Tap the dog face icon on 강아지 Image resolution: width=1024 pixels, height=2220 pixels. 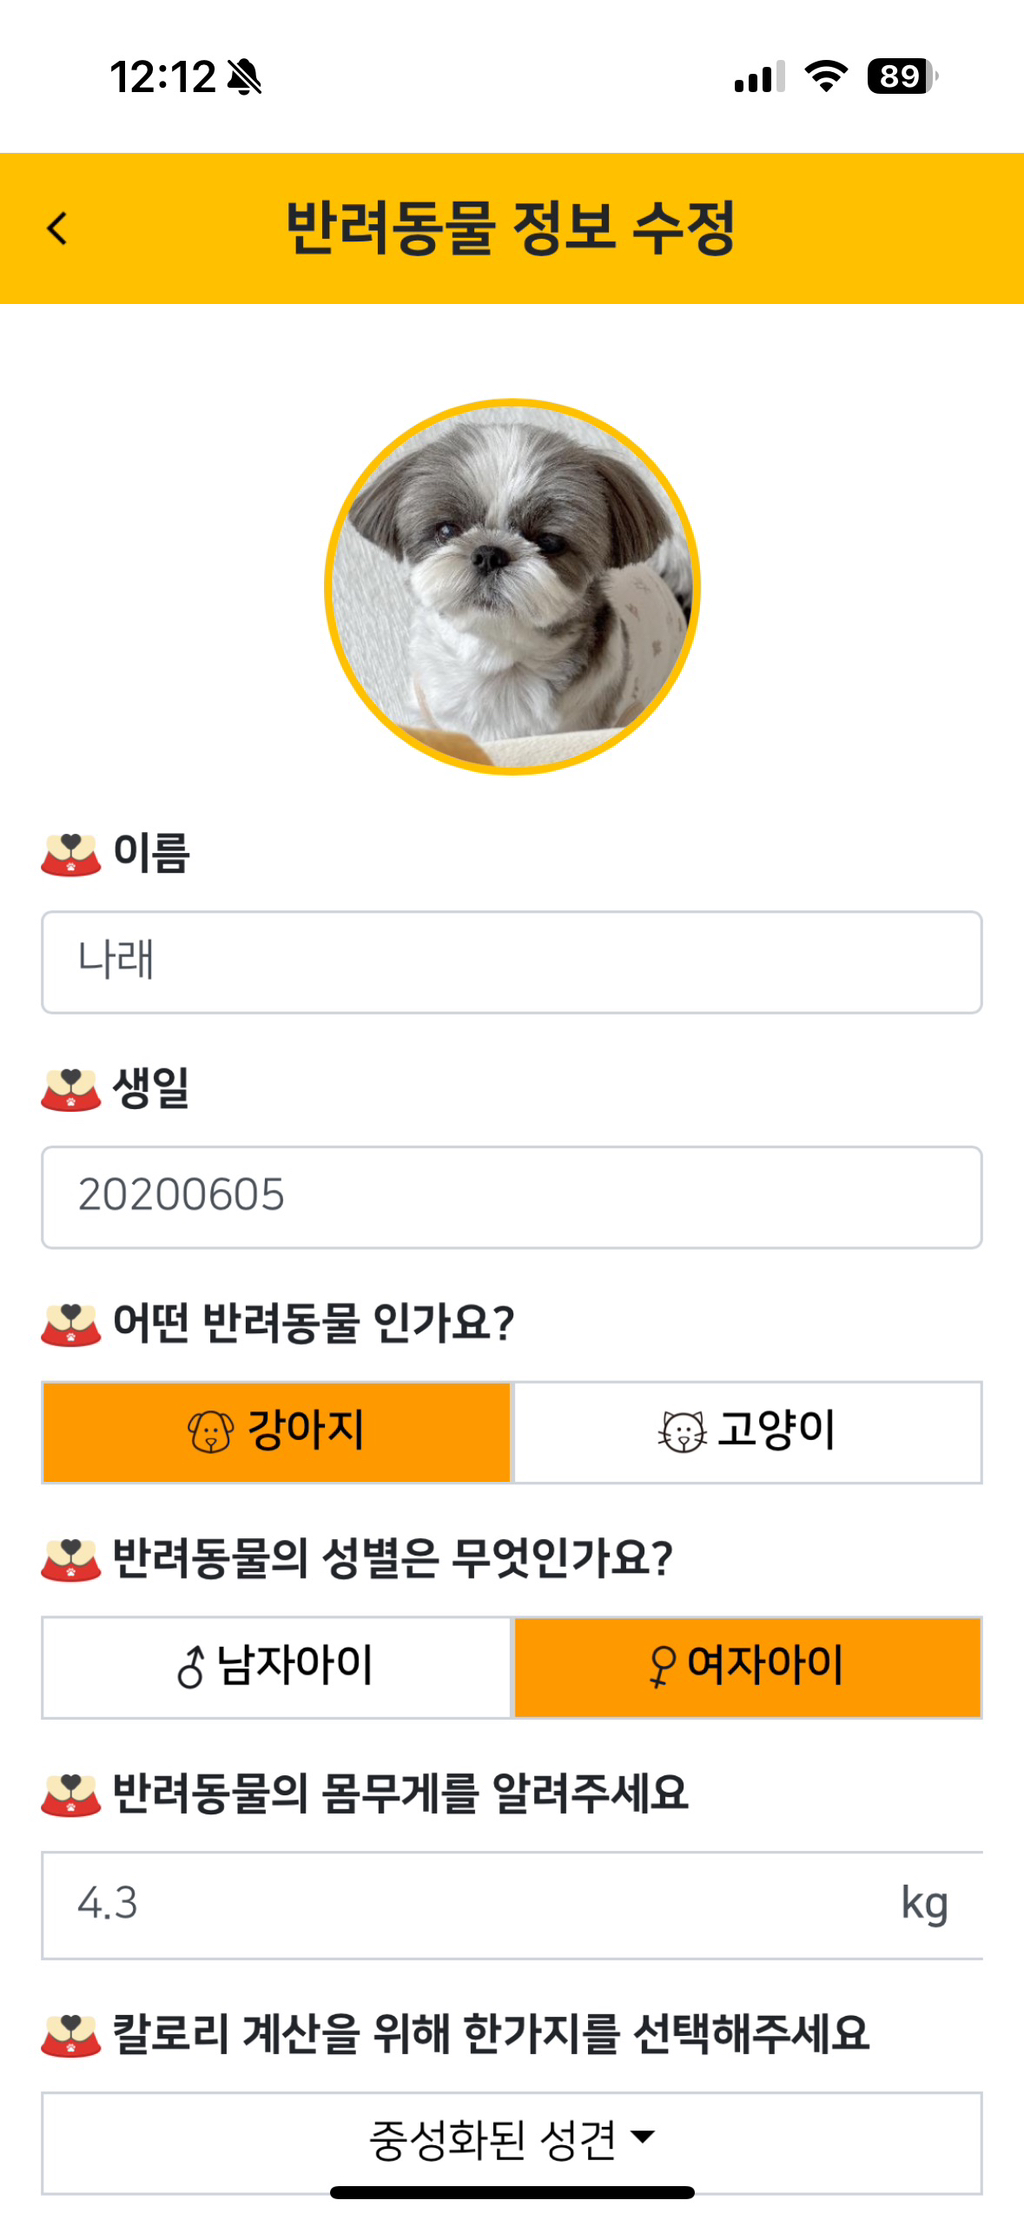click(x=210, y=1431)
